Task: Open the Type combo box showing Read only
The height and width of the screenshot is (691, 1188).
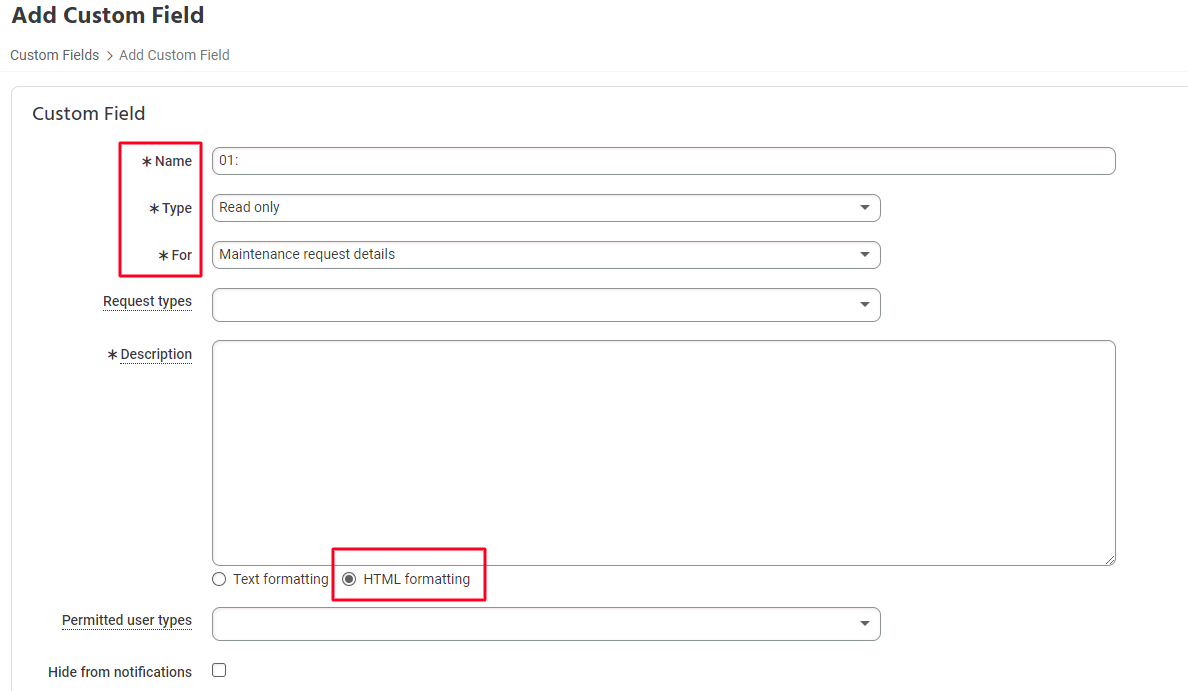Action: point(545,208)
